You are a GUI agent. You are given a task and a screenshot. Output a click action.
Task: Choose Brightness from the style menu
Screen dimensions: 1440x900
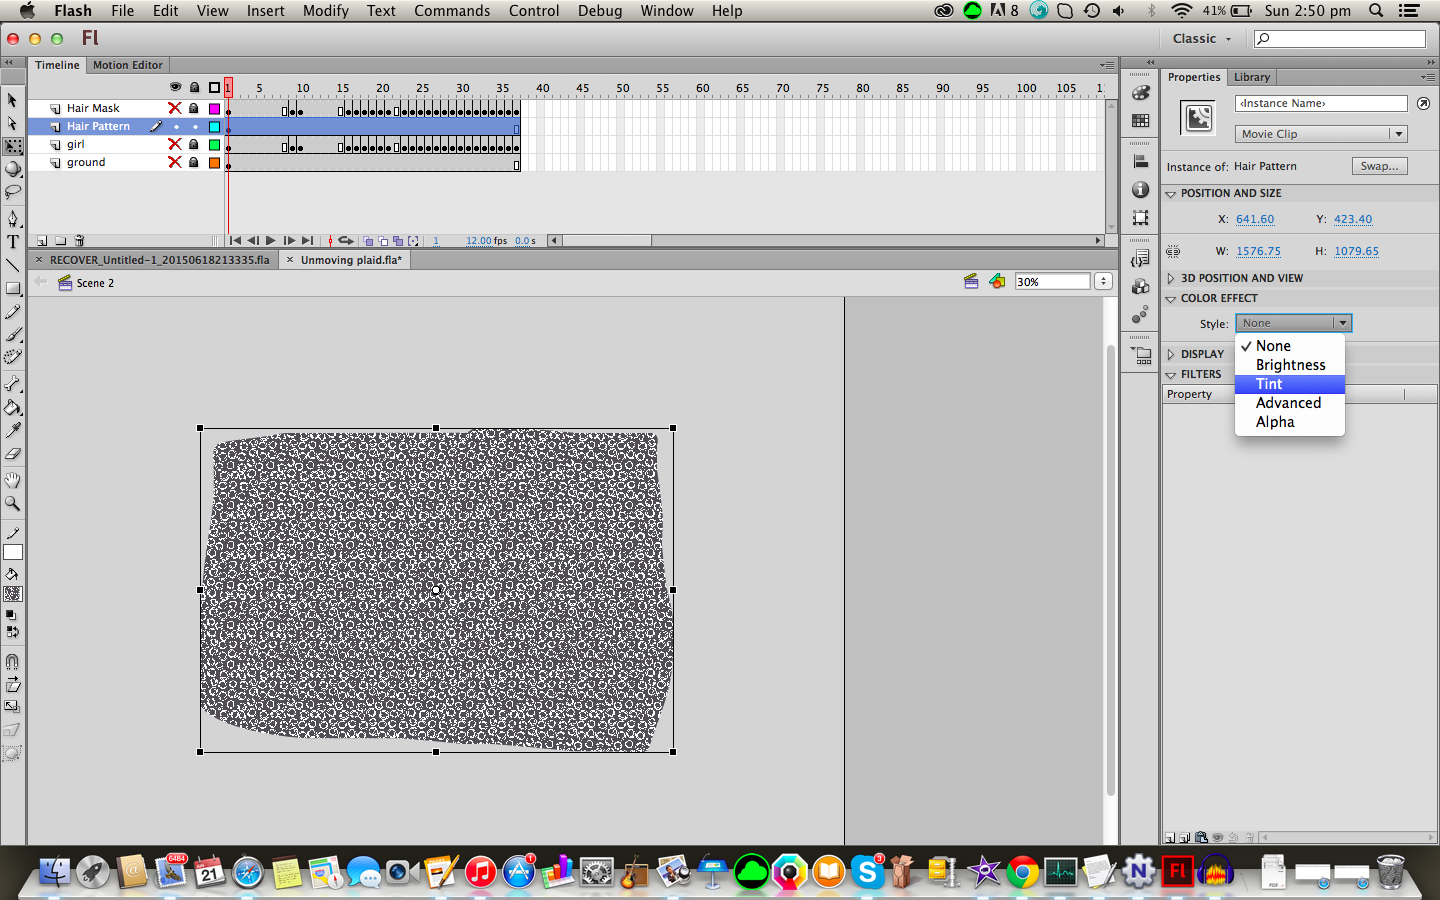(x=1290, y=365)
